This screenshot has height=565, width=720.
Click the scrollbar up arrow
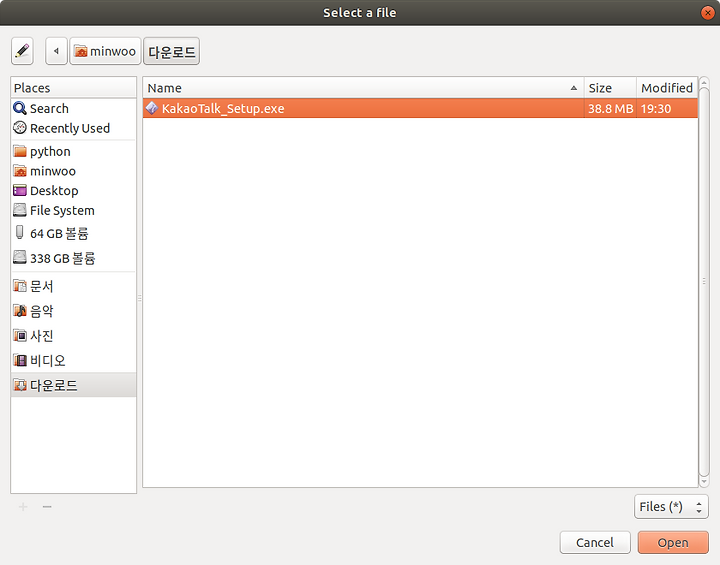[704, 82]
